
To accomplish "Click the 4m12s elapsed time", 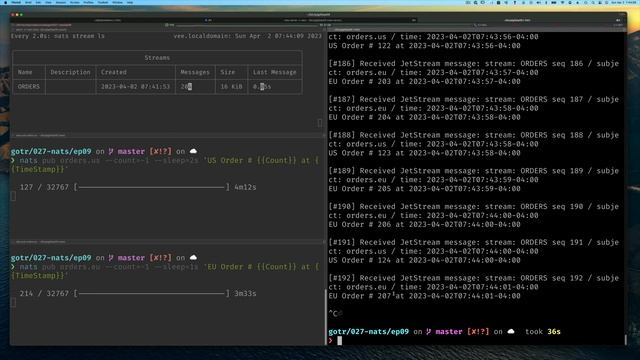I will pyautogui.click(x=245, y=187).
